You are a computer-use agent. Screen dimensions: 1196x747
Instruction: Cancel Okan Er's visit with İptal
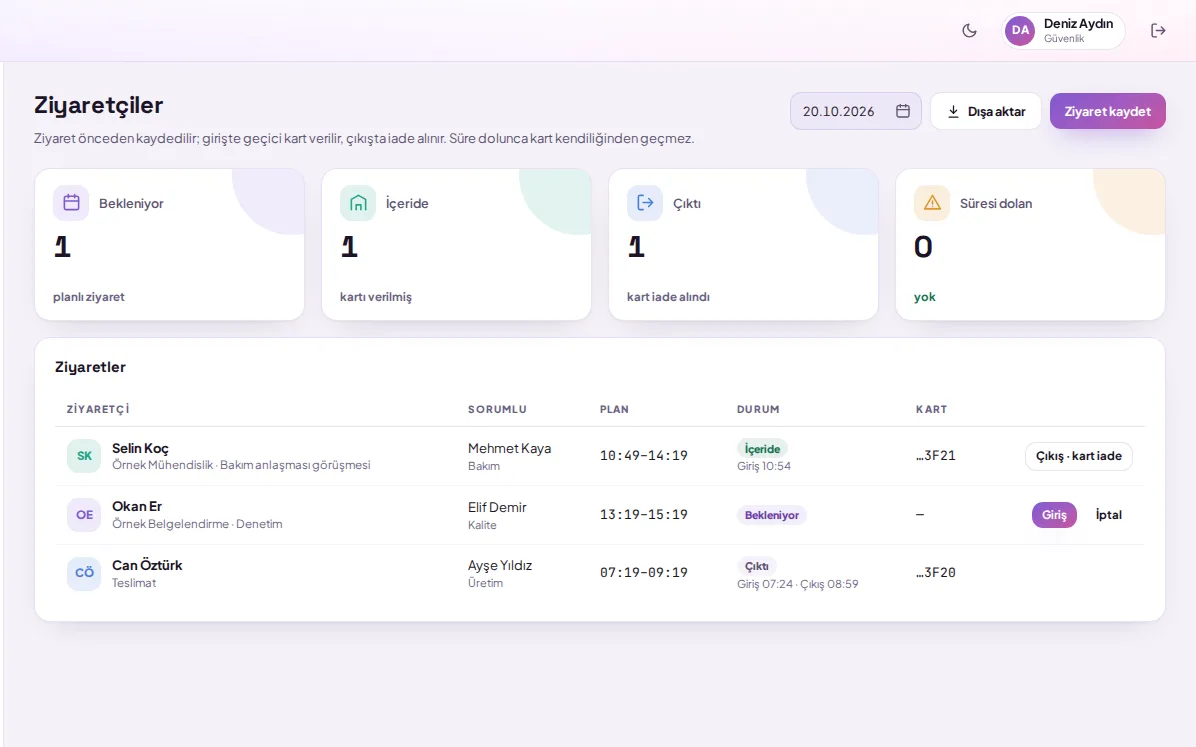tap(1108, 515)
